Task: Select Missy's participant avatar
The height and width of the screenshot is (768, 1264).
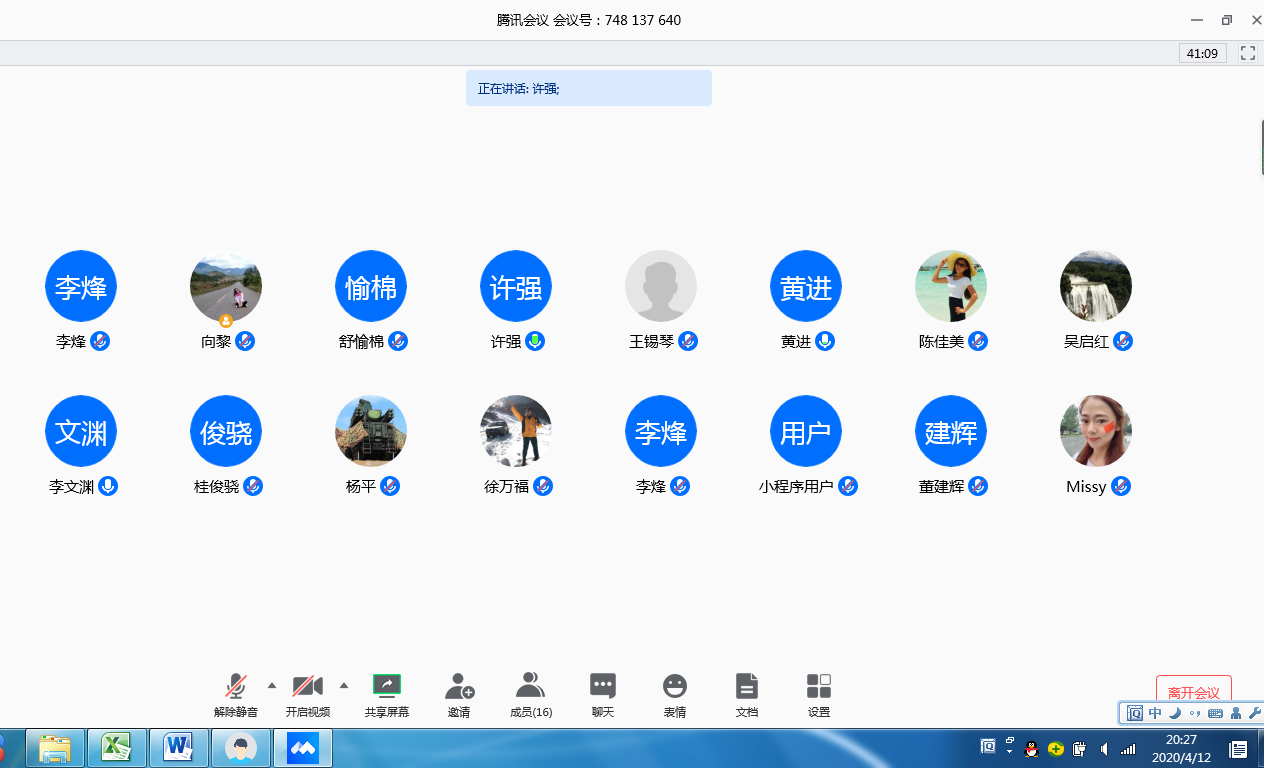Action: [1095, 431]
